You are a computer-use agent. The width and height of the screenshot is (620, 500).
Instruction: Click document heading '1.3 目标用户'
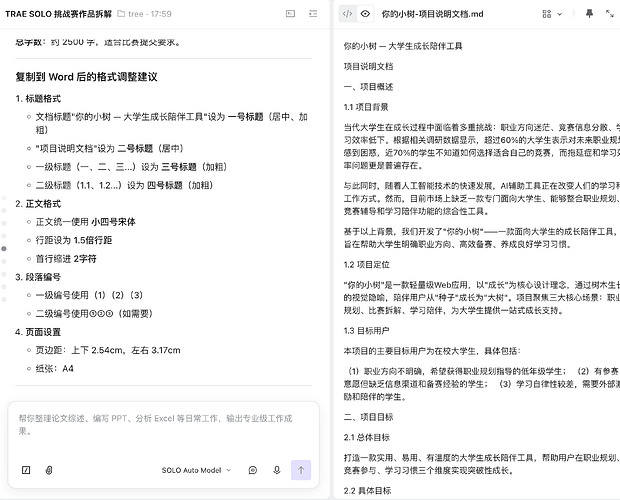coord(367,330)
